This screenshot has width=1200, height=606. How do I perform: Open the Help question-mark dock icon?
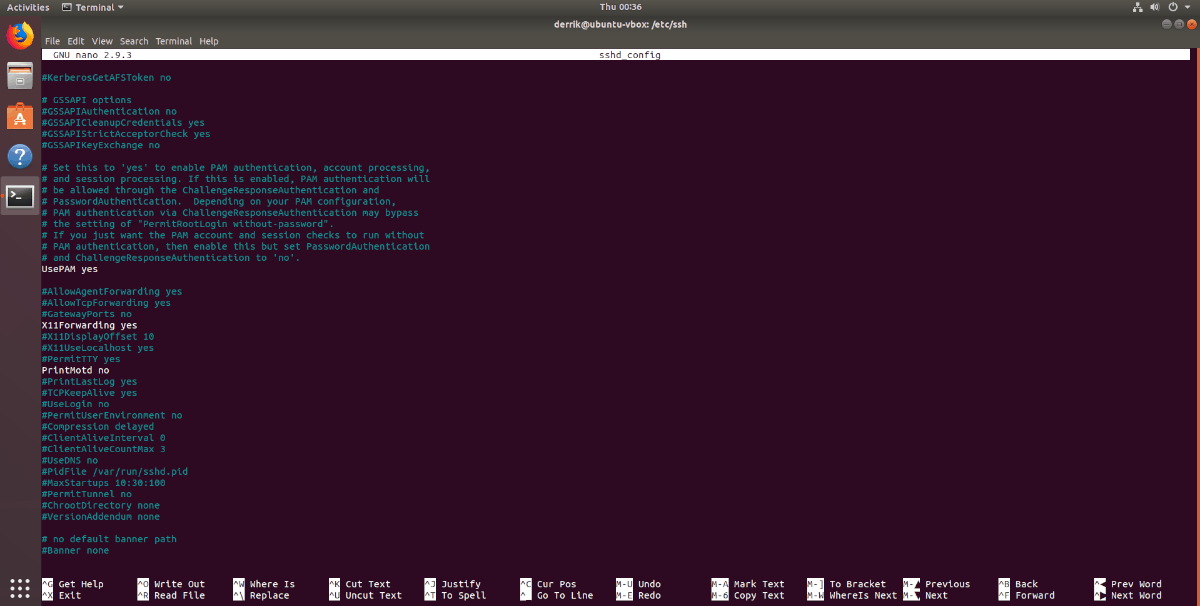[x=20, y=156]
